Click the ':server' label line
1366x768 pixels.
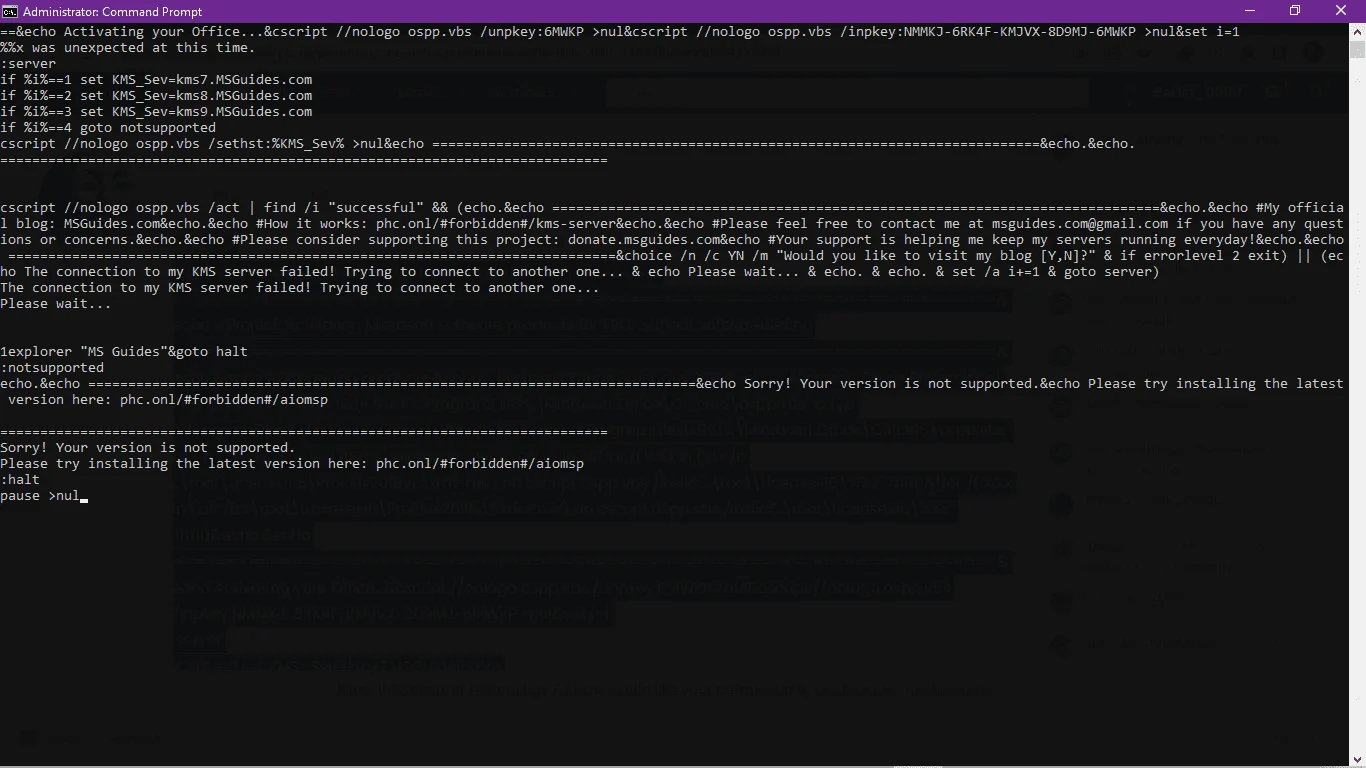click(x=28, y=64)
